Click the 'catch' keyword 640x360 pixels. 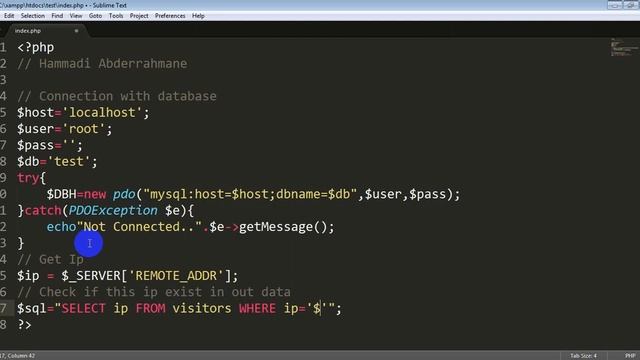click(x=43, y=211)
